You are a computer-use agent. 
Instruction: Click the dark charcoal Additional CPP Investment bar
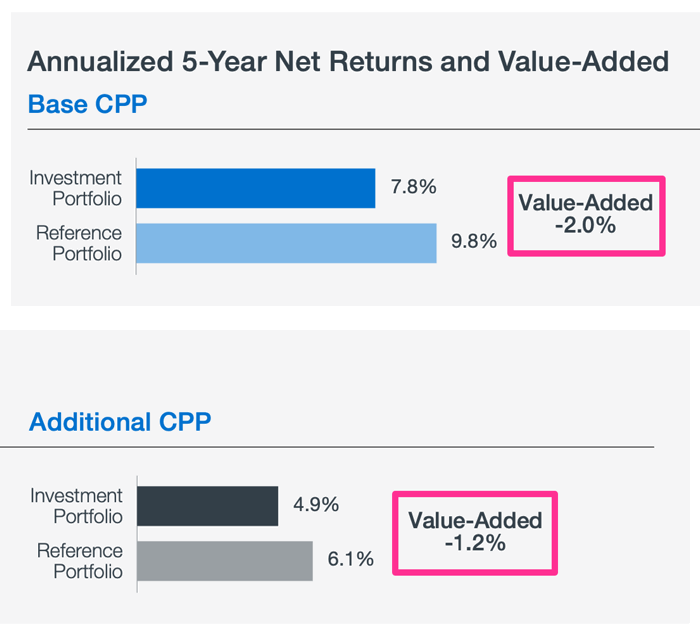coord(207,506)
